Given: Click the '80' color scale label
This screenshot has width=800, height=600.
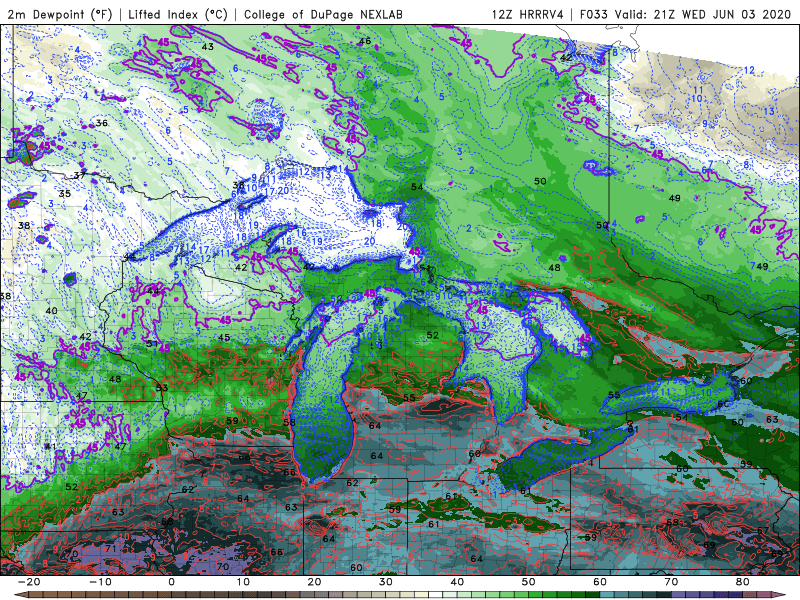Looking at the screenshot, I should [743, 582].
